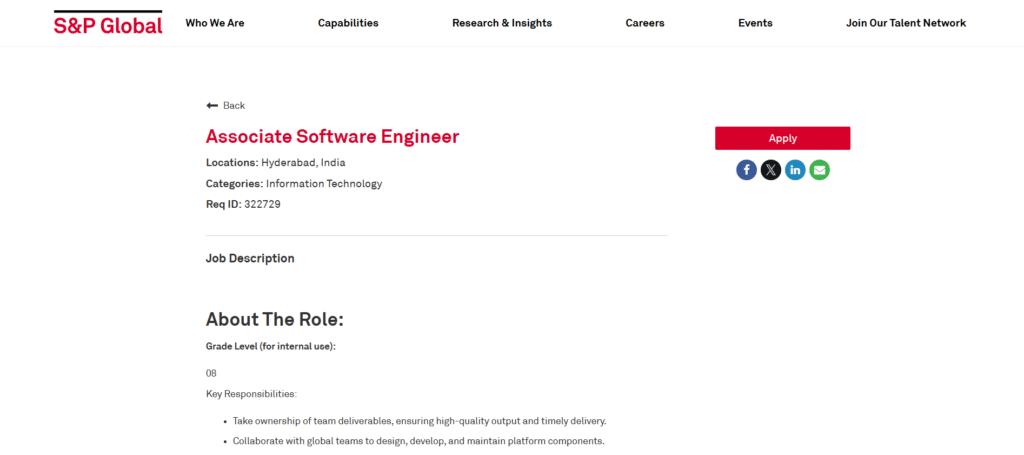
Task: Share this job on X
Action: [771, 170]
